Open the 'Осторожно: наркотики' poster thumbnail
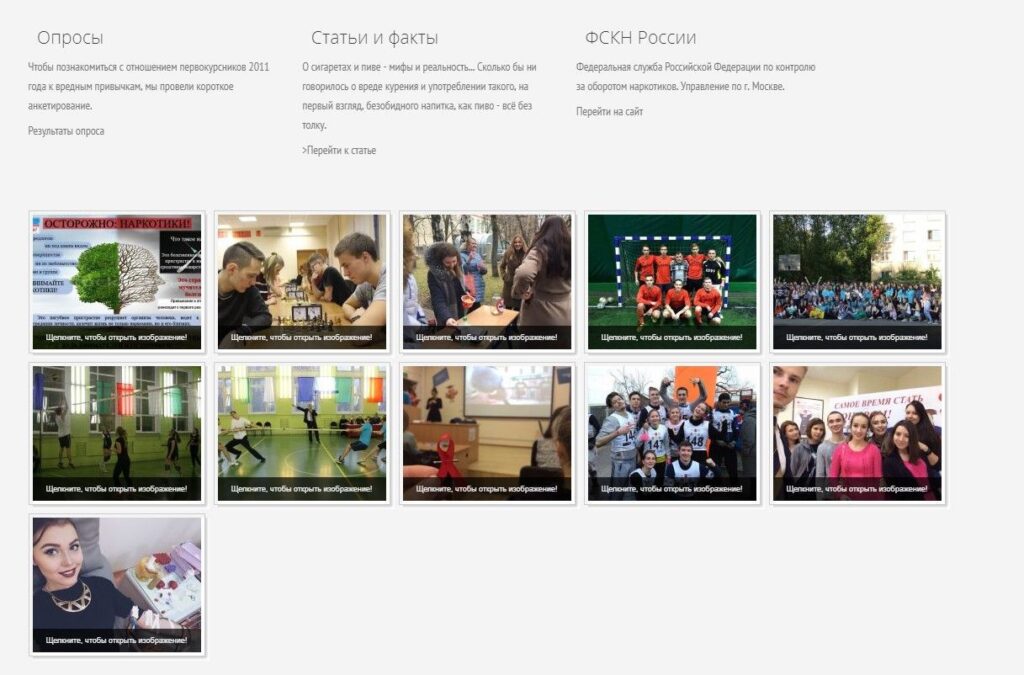Screen dimensions: 1024x675 (x=117, y=281)
